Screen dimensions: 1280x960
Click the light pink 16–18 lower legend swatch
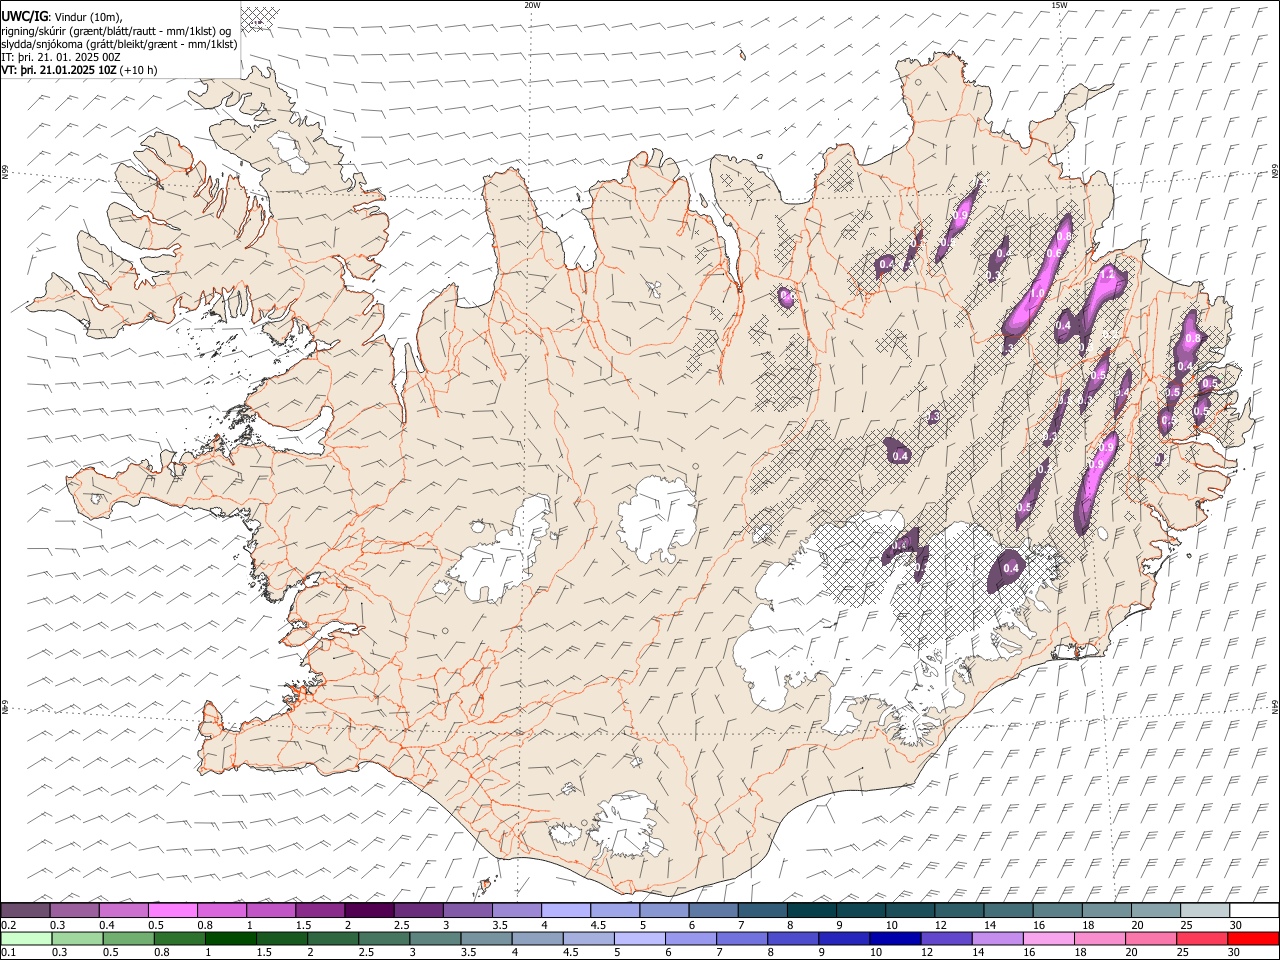[1049, 939]
